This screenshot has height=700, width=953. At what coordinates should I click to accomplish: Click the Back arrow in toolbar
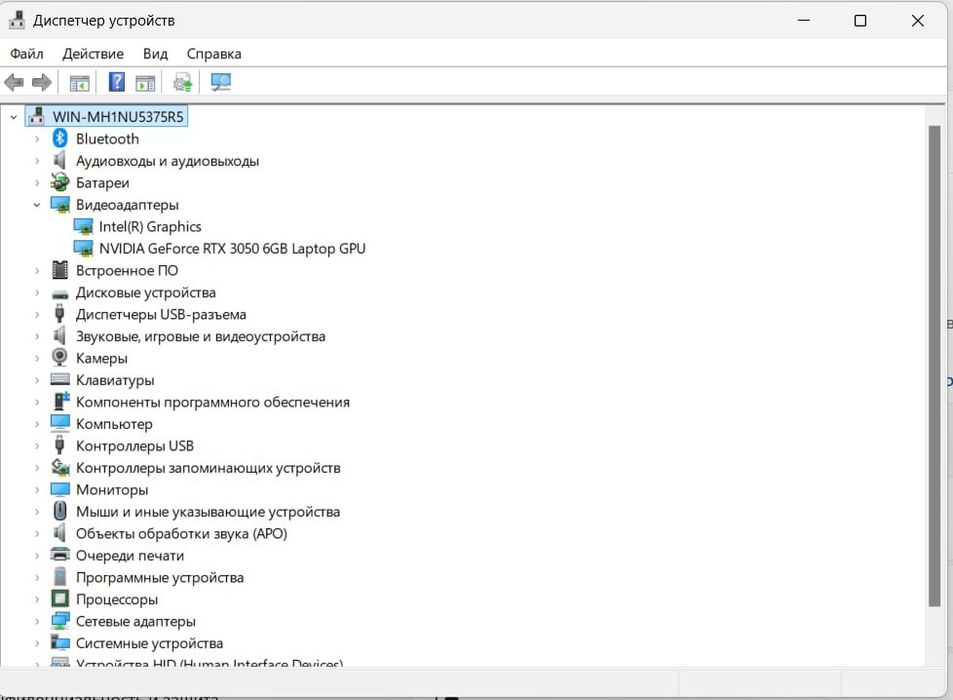pos(14,82)
